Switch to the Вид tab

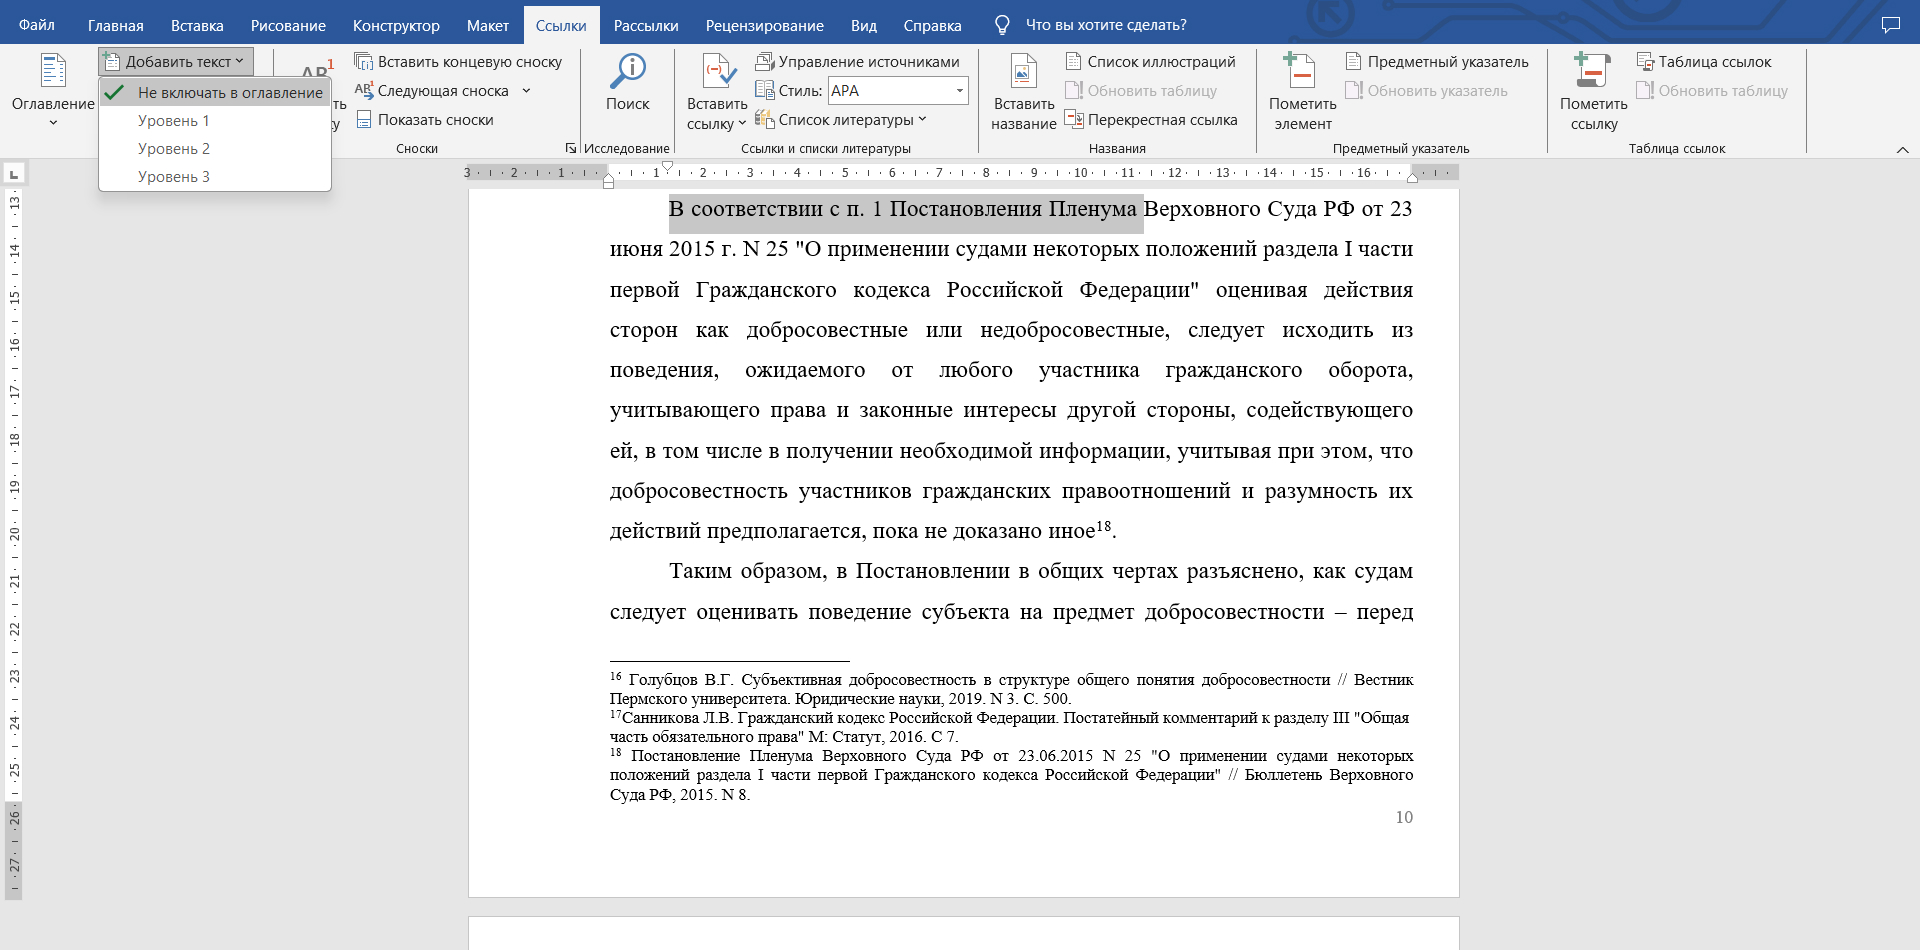point(864,25)
